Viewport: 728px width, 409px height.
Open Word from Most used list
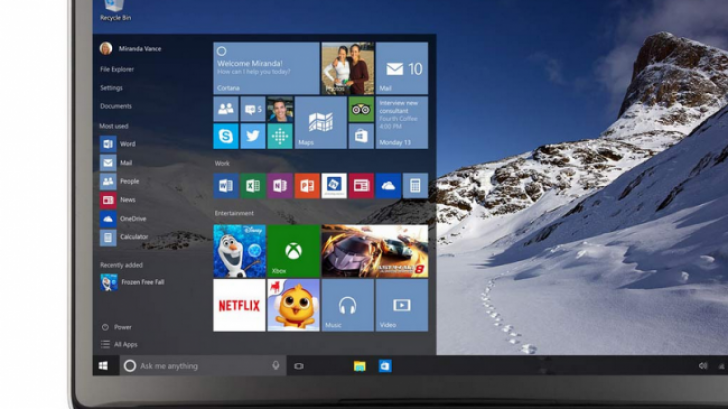coord(118,144)
